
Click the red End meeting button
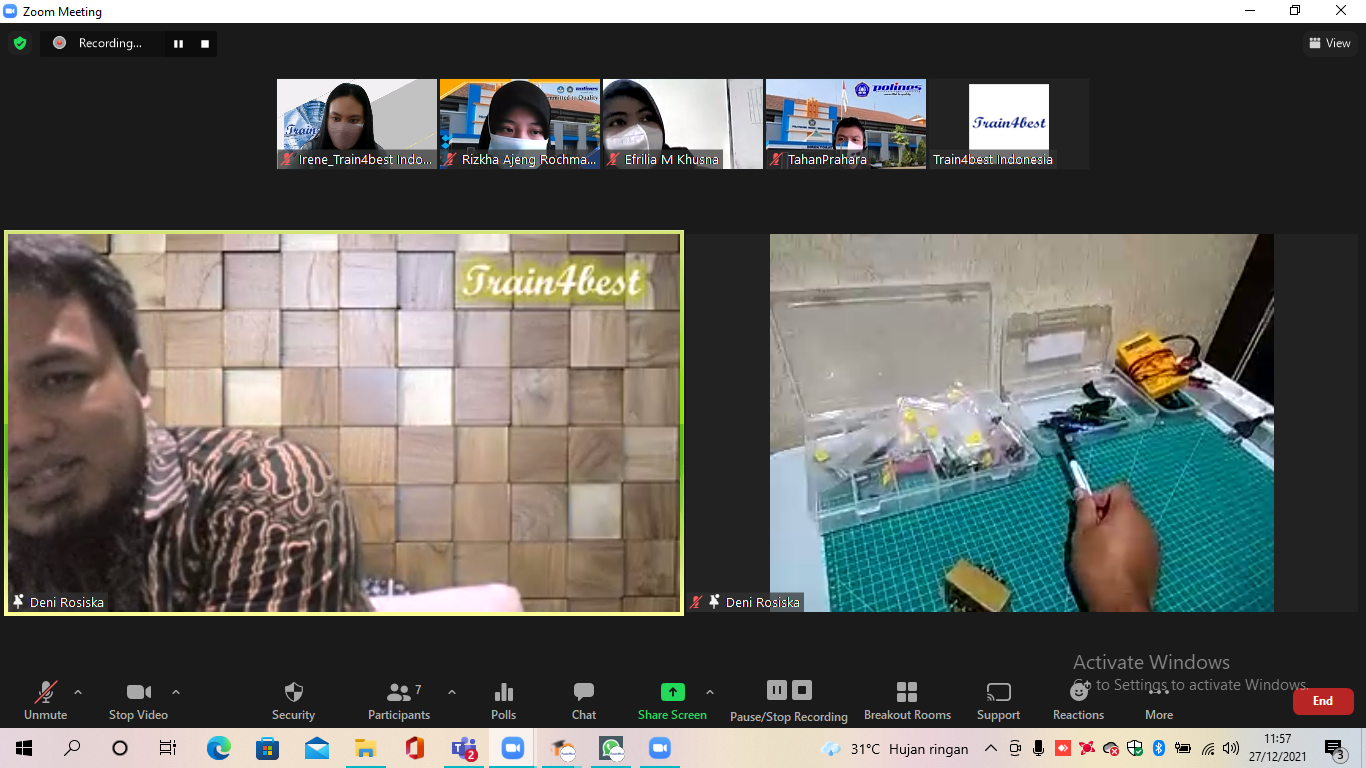coord(1323,701)
